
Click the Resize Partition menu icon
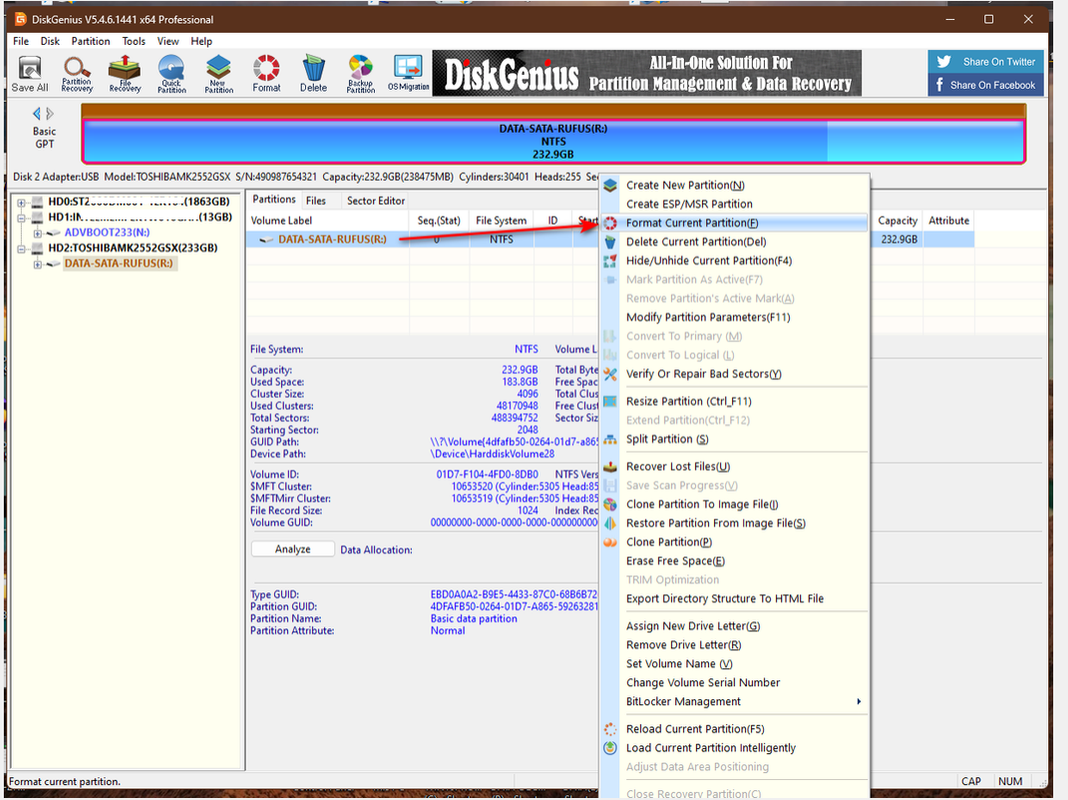coord(610,401)
